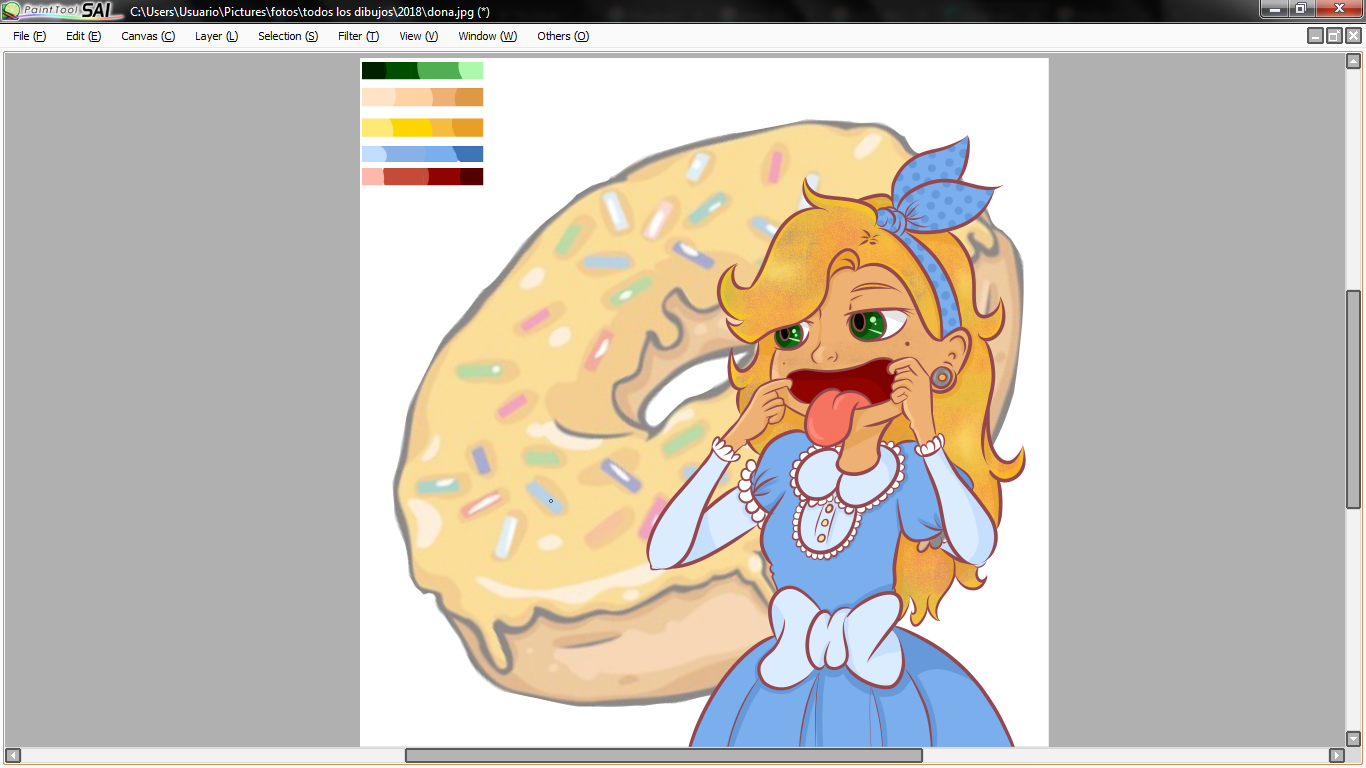This screenshot has width=1366, height=768.
Task: Minimize the PaintTool SAI application window
Action: [1273, 8]
